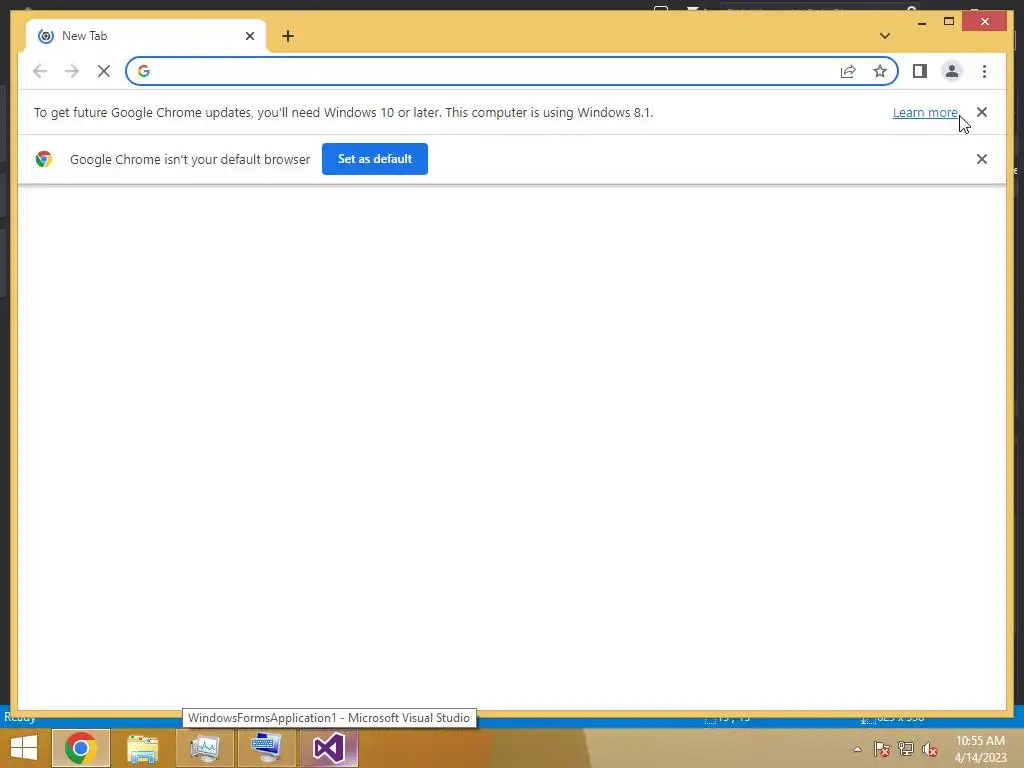1024x768 pixels.
Task: Select the New Tab tab
Action: [146, 36]
